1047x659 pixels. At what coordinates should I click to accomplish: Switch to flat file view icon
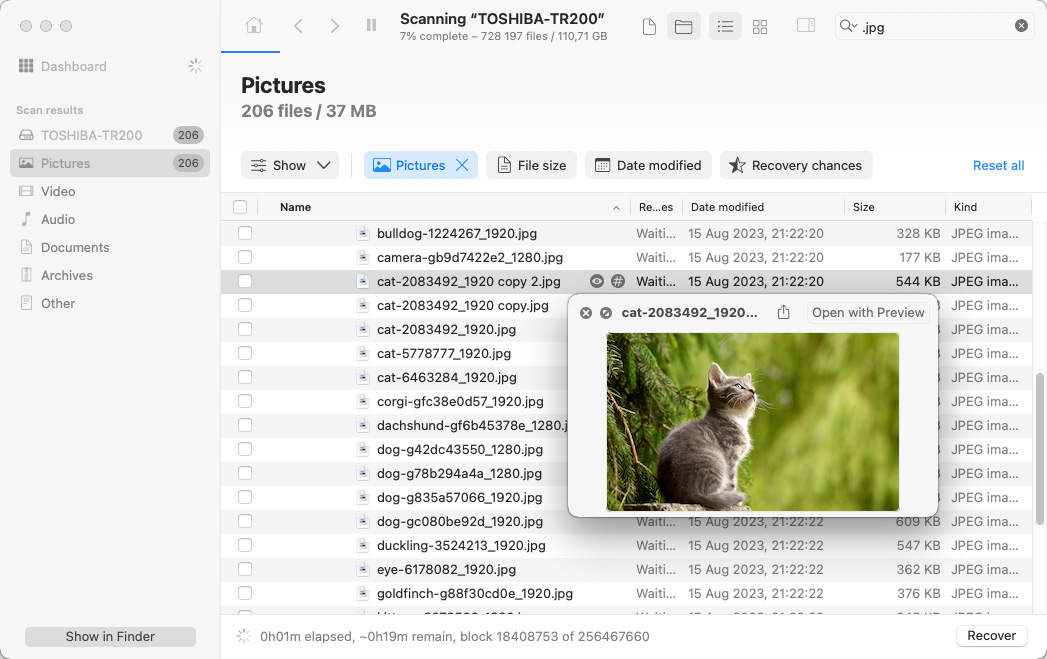[x=649, y=27]
